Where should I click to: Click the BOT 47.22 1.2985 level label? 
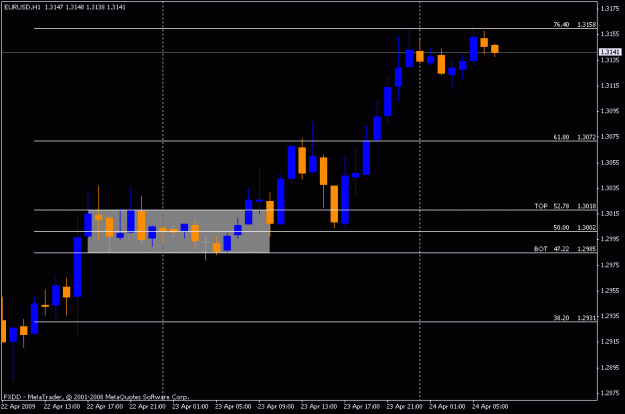click(565, 249)
